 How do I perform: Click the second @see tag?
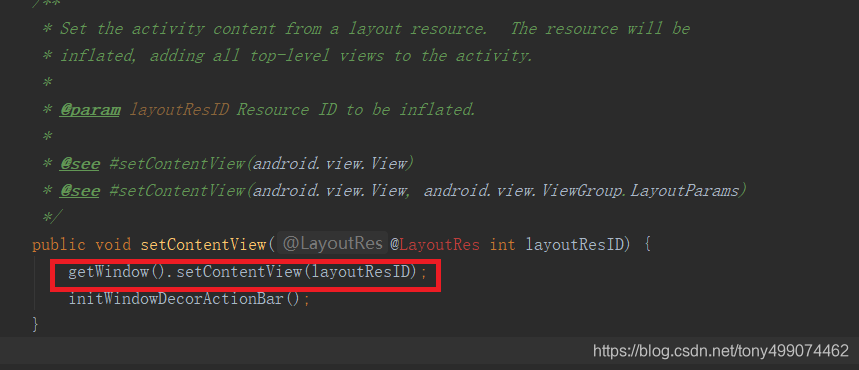[79, 191]
